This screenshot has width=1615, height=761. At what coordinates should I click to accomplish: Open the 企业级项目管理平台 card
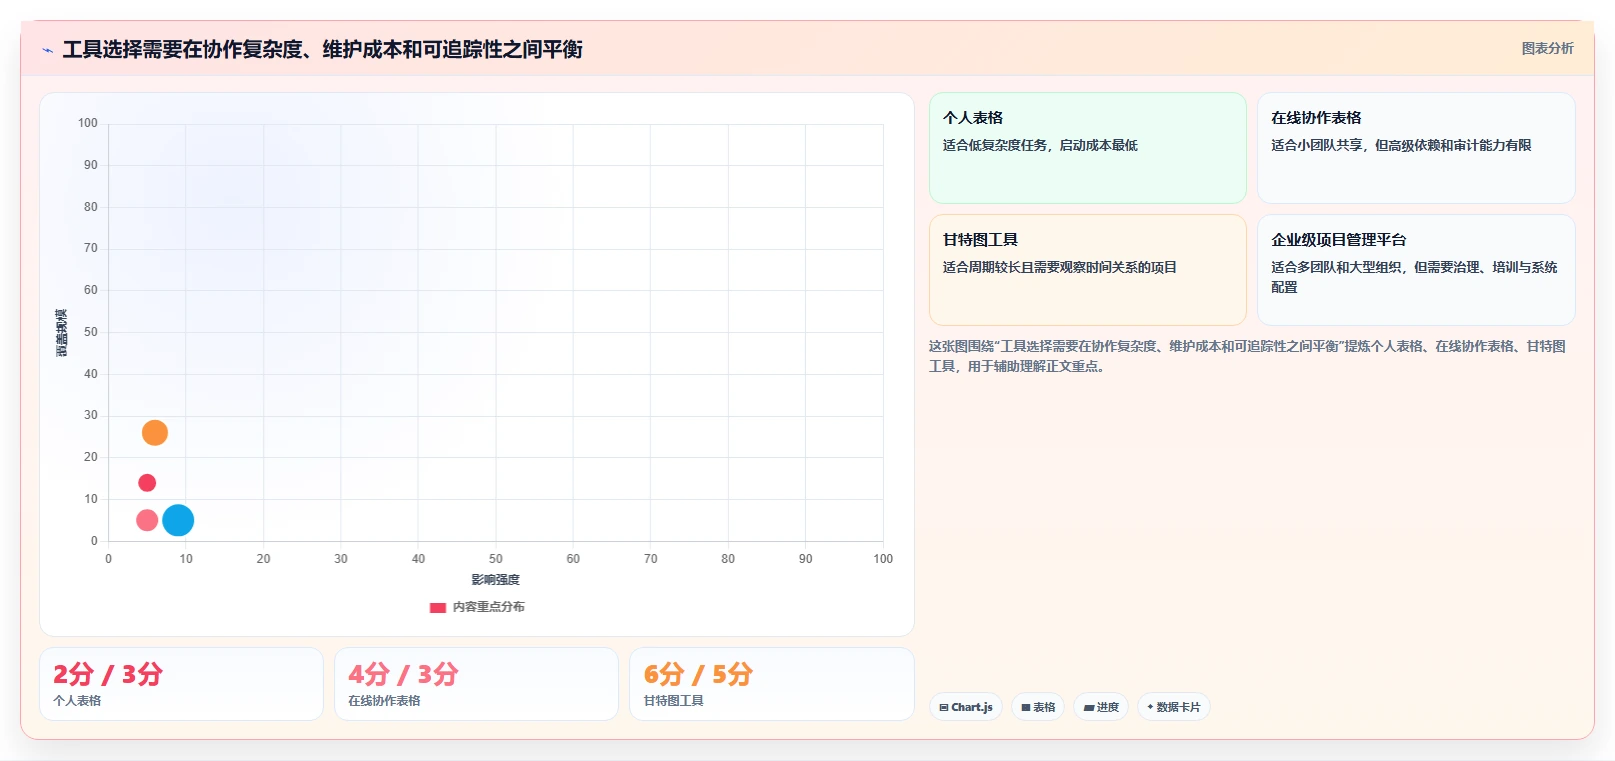[x=1416, y=270]
